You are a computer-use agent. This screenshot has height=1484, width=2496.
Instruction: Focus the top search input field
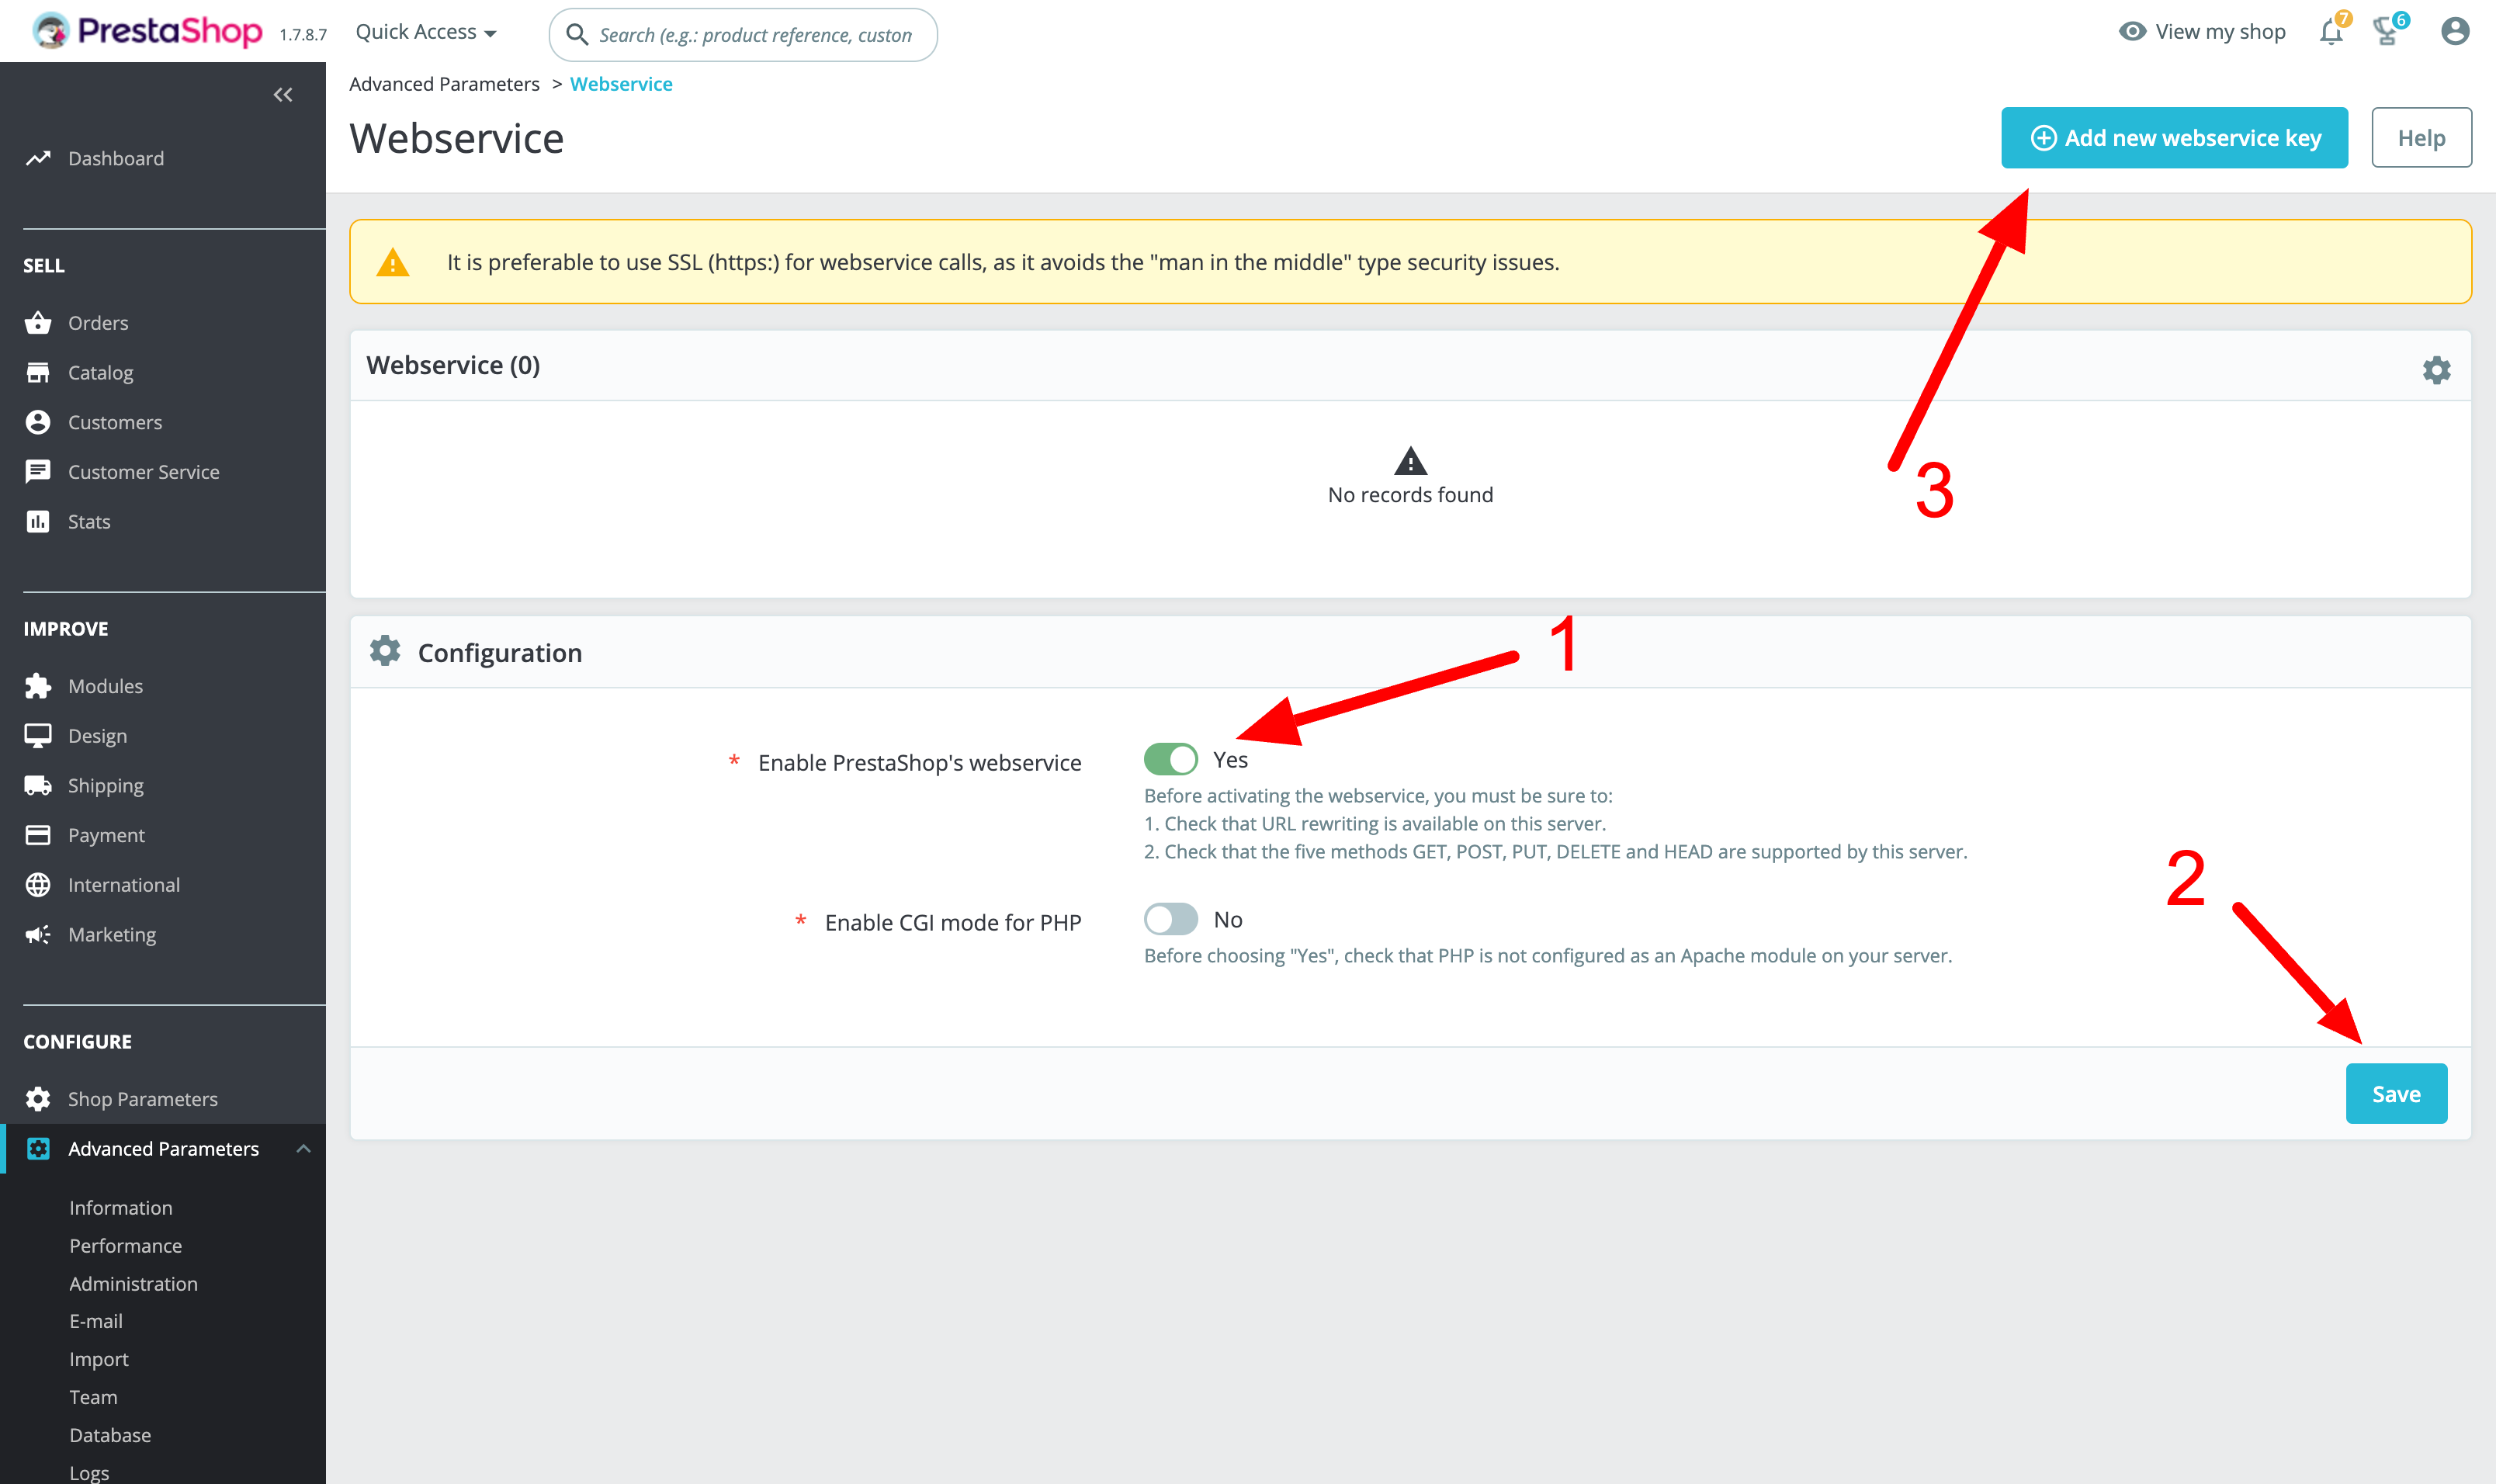pyautogui.click(x=743, y=35)
